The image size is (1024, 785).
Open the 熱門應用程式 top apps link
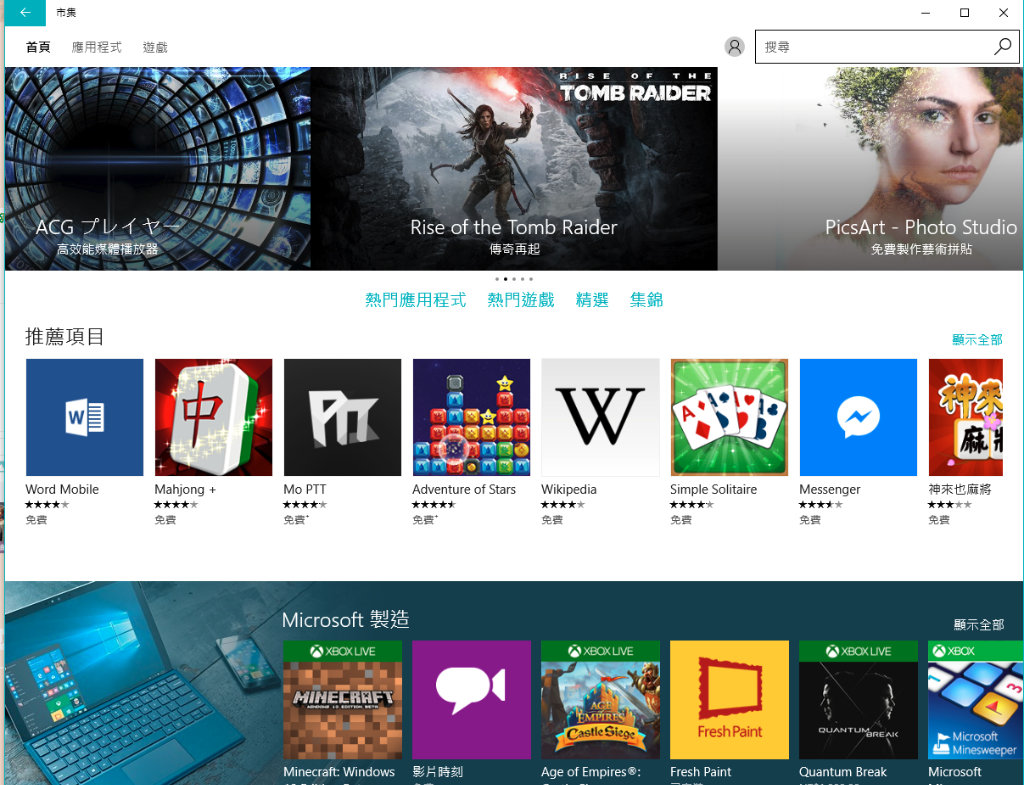(416, 300)
